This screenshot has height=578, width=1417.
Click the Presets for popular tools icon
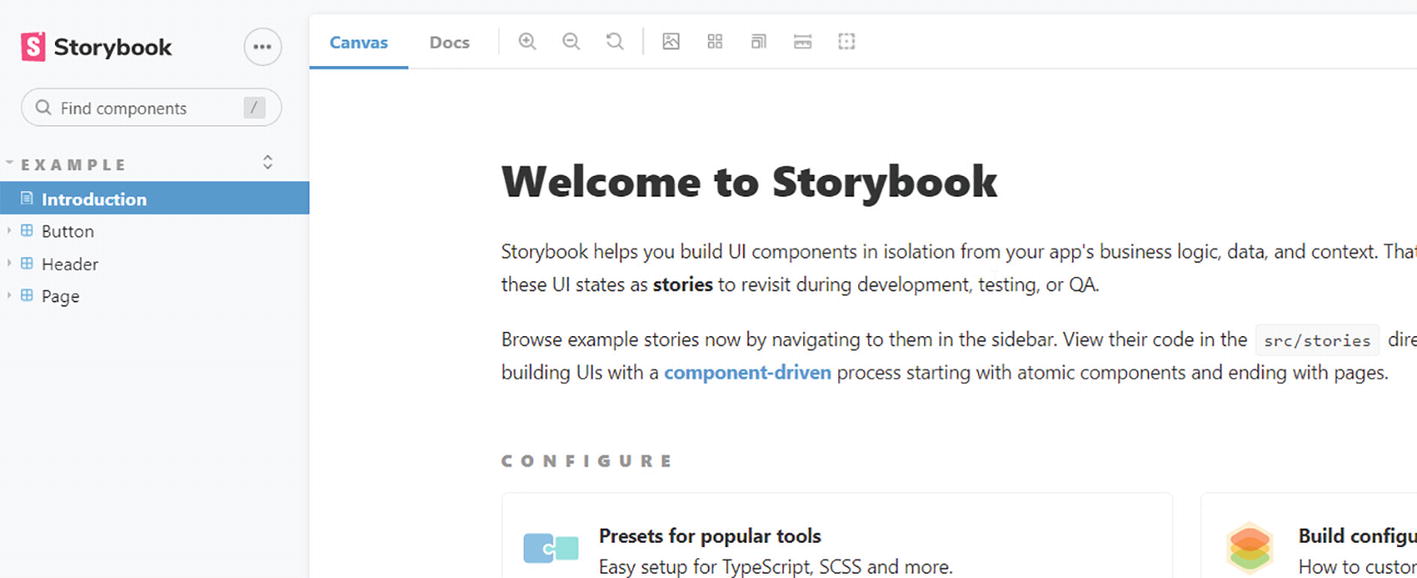click(551, 548)
